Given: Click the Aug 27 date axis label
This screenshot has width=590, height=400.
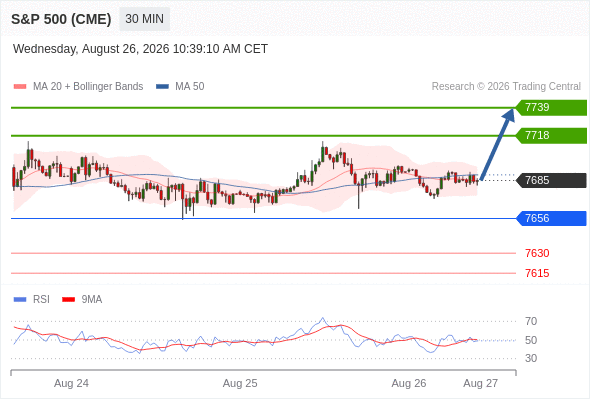Looking at the screenshot, I should coord(481,383).
